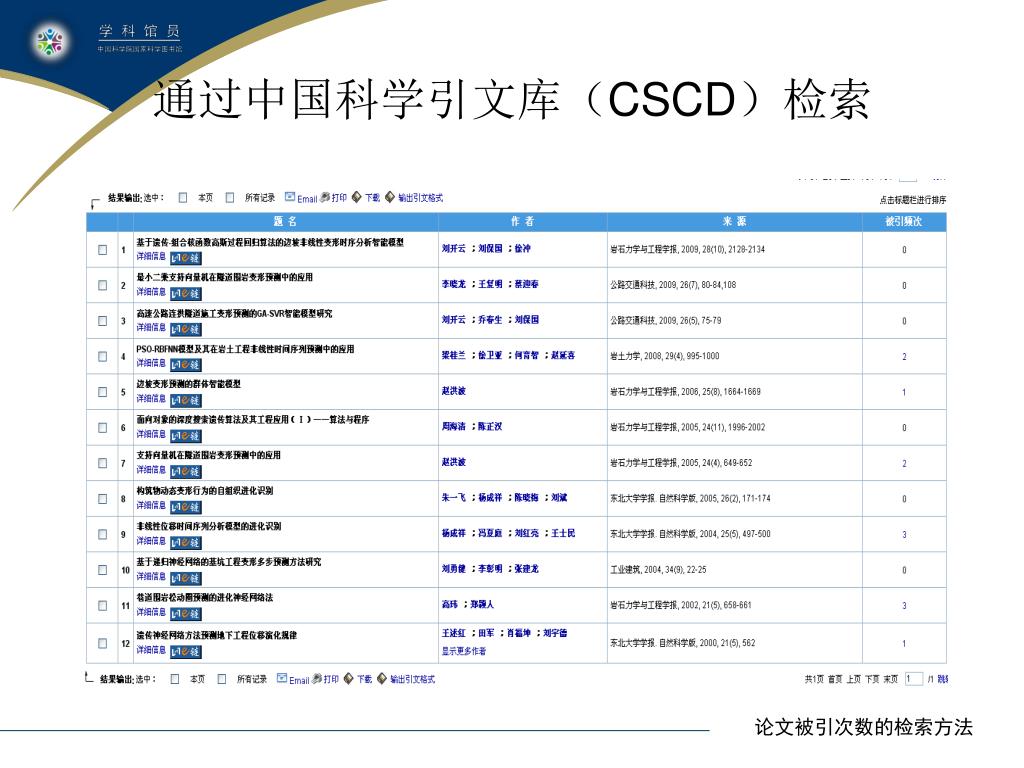Click the 跳转 jump link beside page input
Image resolution: width=1024 pixels, height=768 pixels.
point(943,679)
